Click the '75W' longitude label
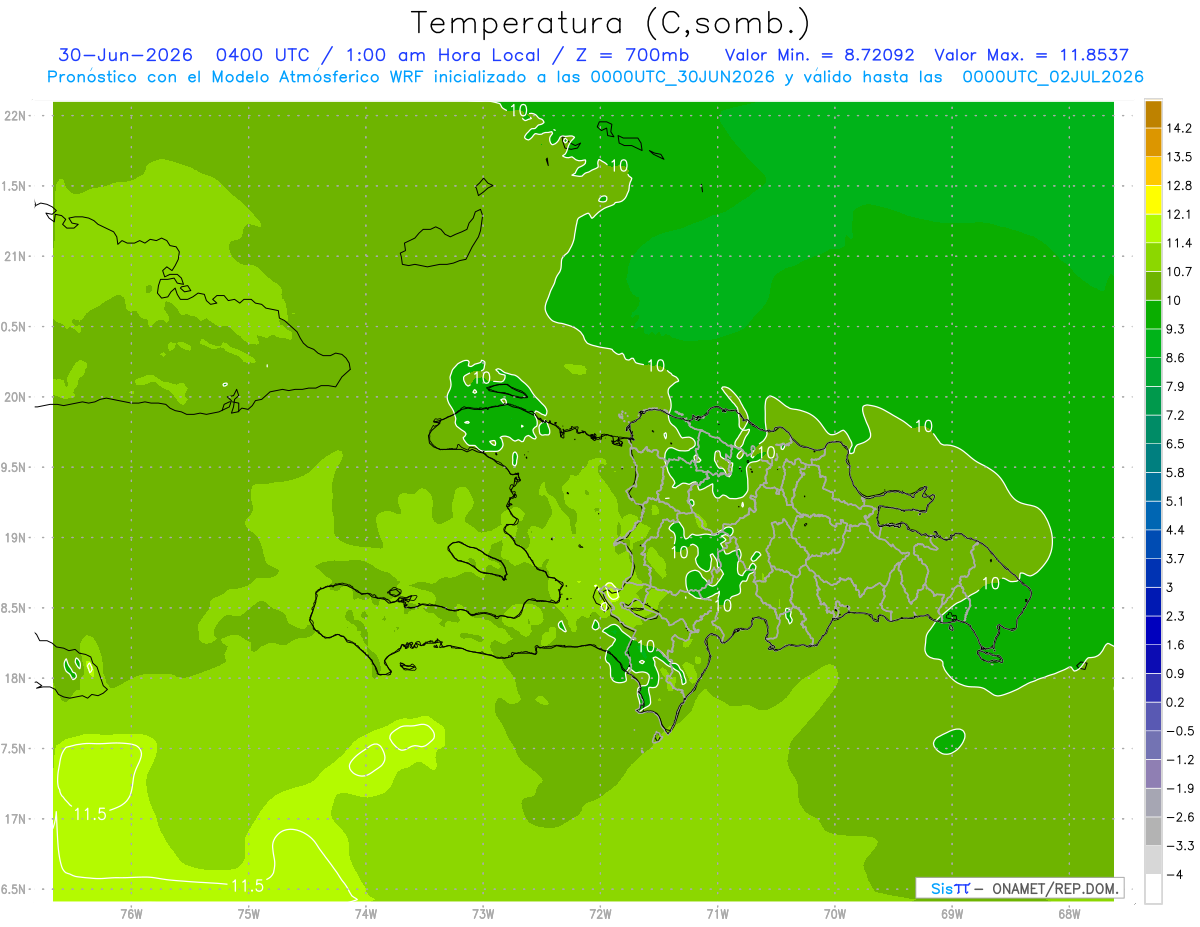 click(249, 913)
